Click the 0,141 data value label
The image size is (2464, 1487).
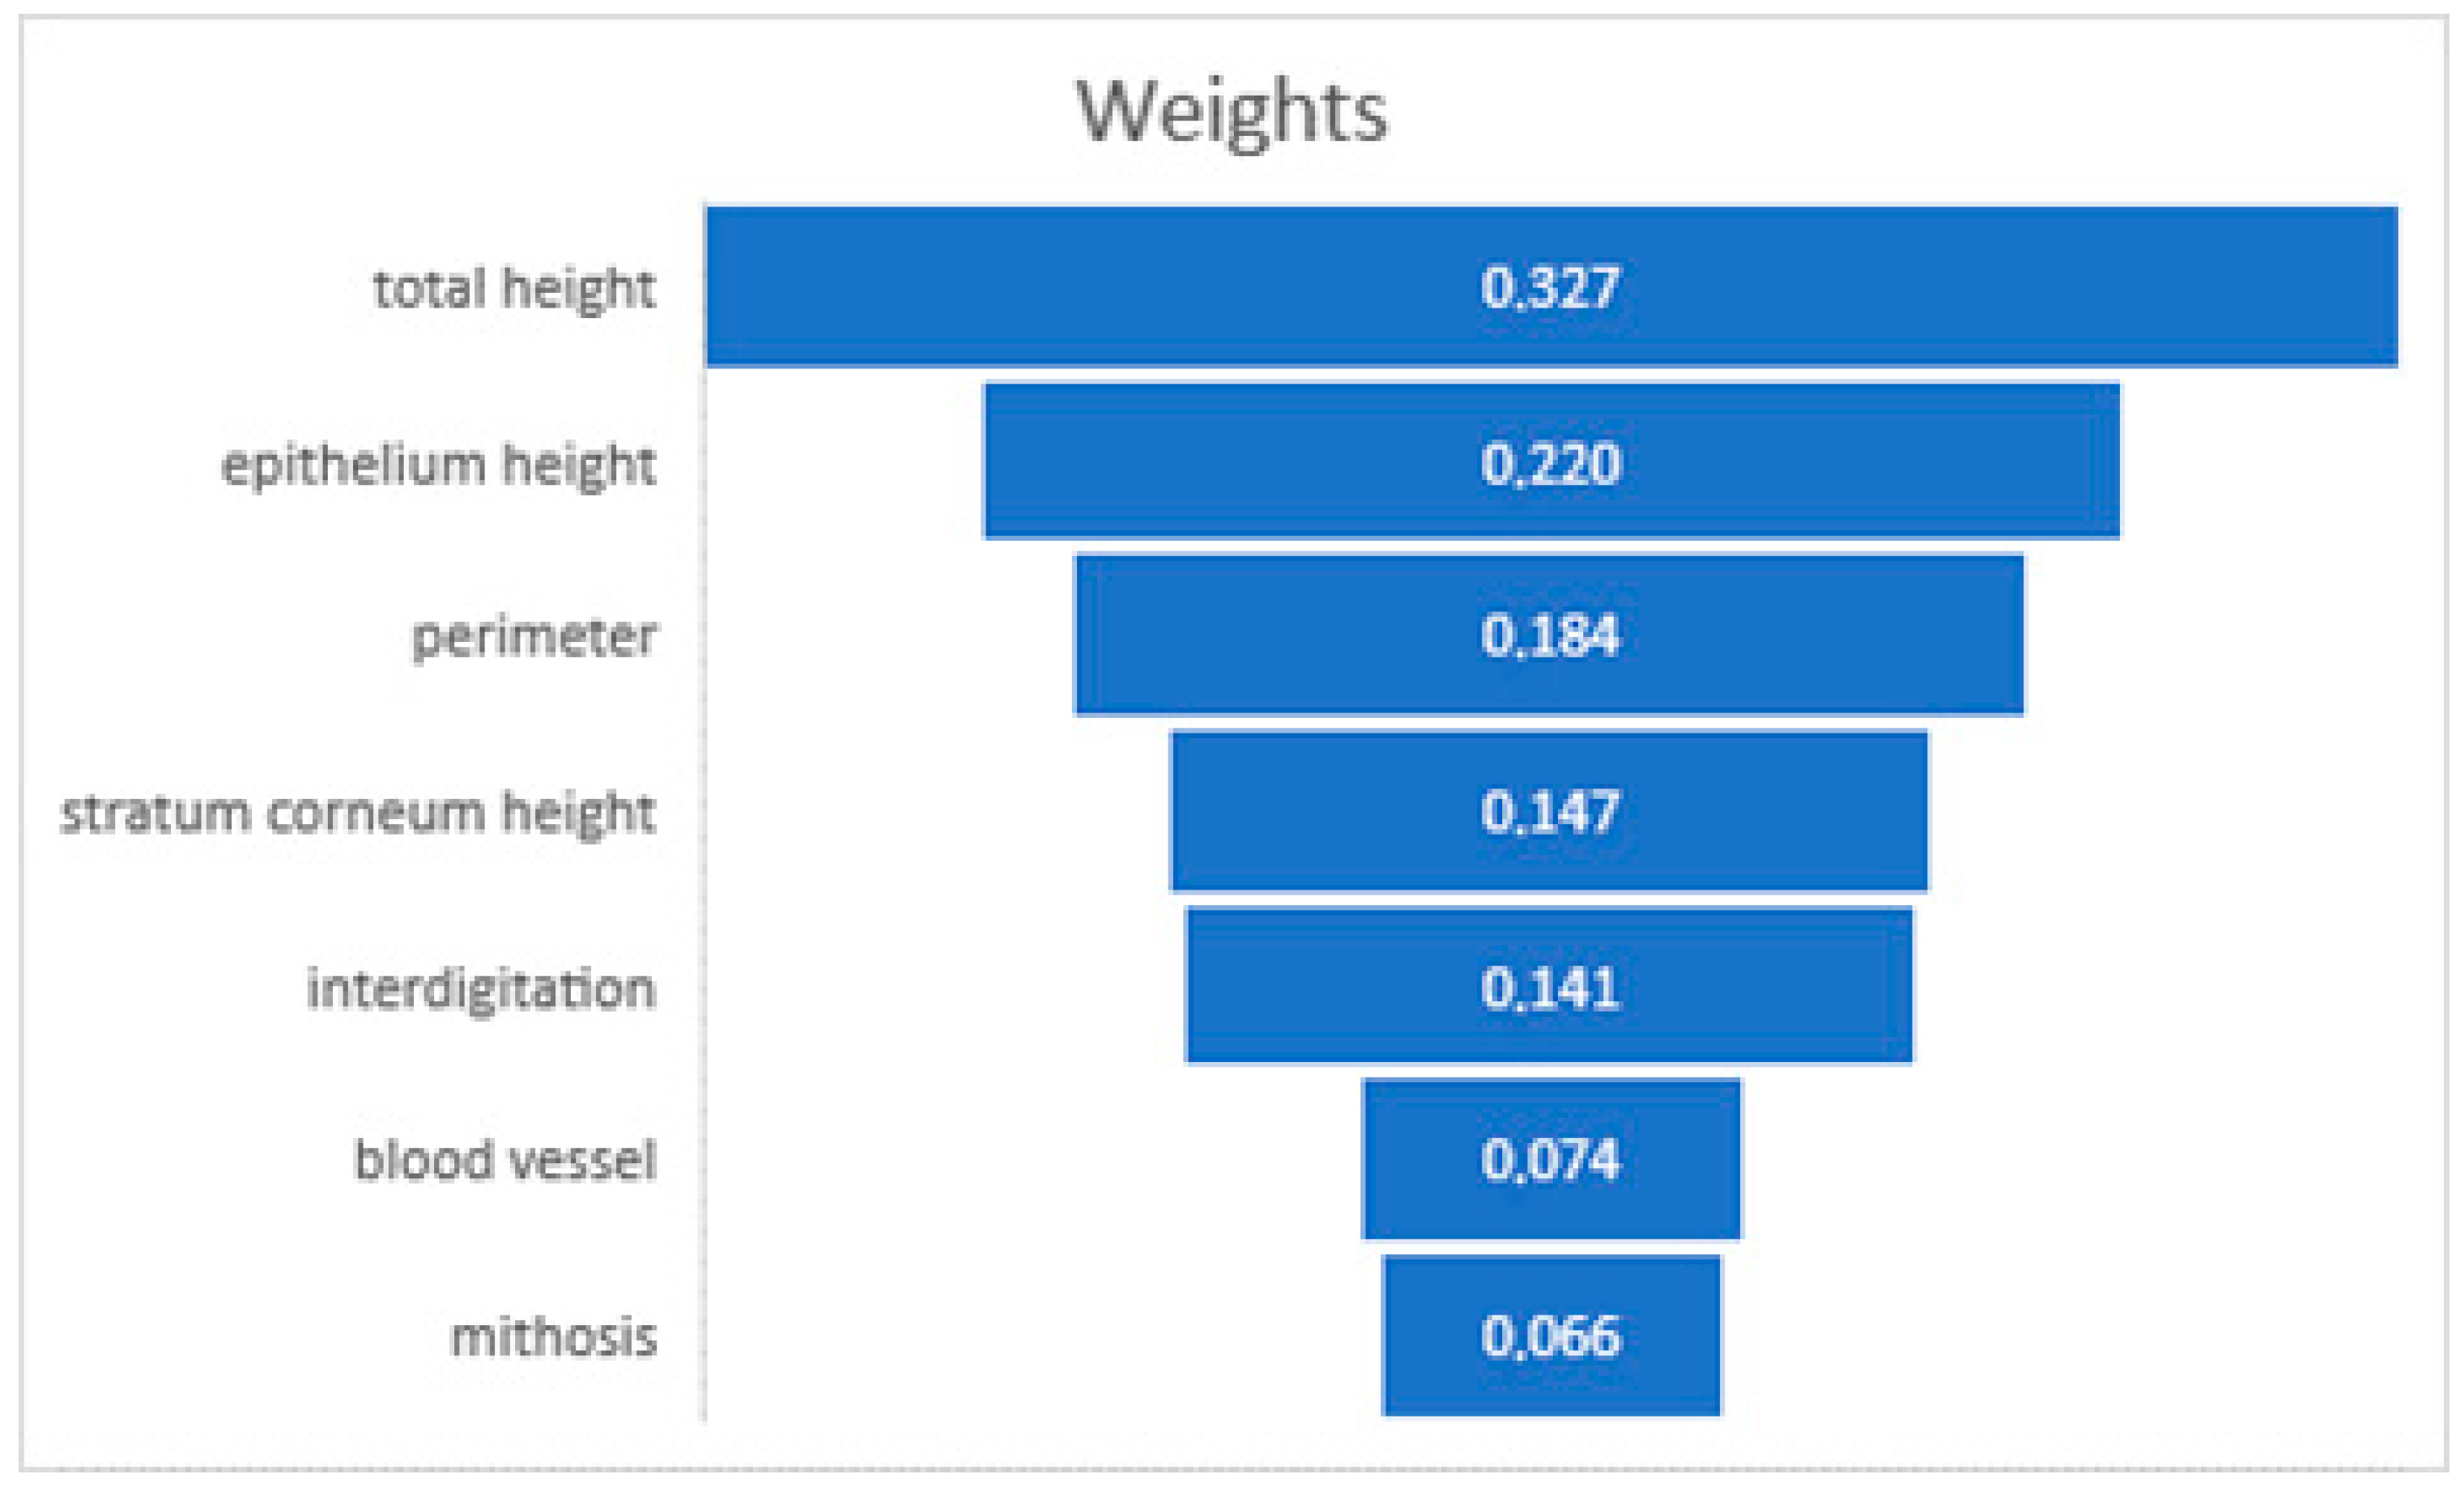[x=1549, y=988]
